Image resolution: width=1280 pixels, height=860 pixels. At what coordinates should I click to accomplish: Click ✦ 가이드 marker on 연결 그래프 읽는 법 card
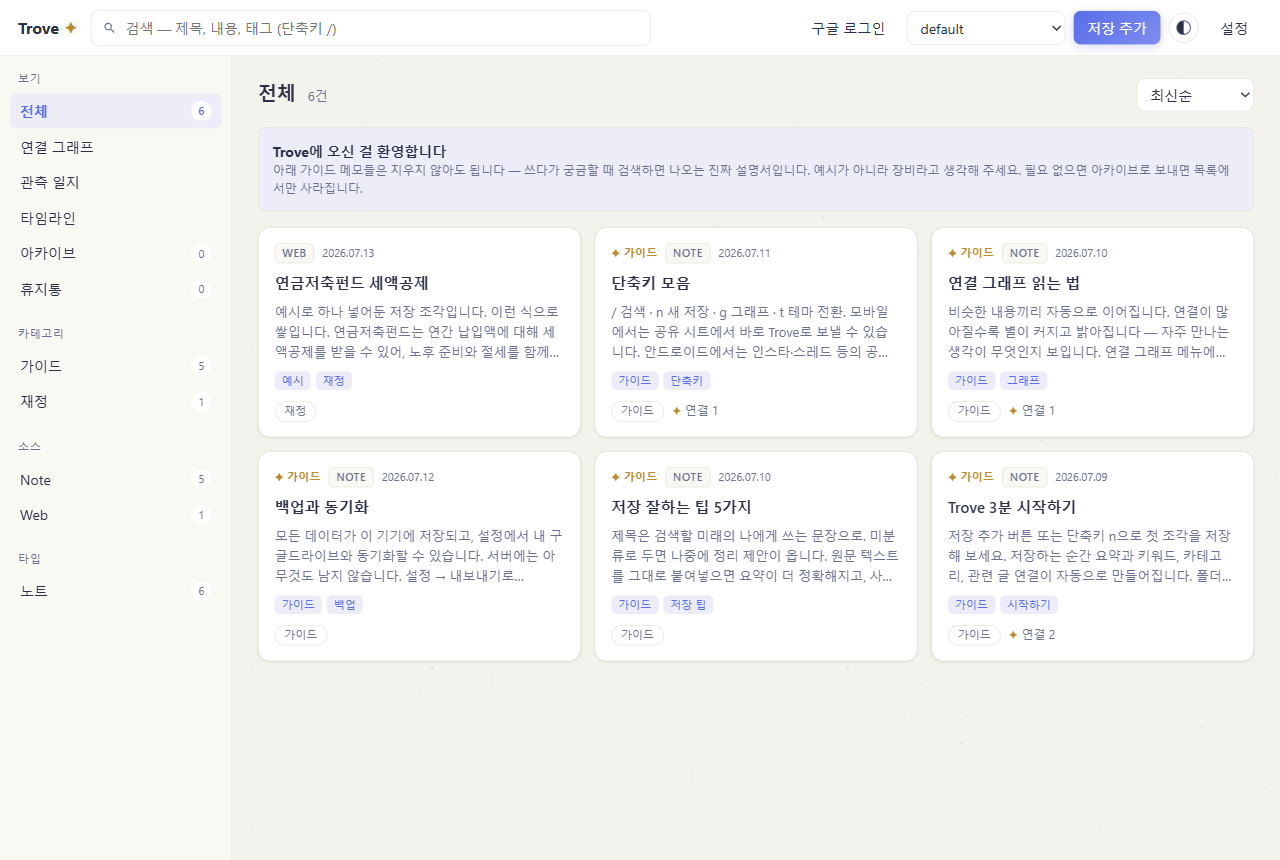[x=971, y=253]
